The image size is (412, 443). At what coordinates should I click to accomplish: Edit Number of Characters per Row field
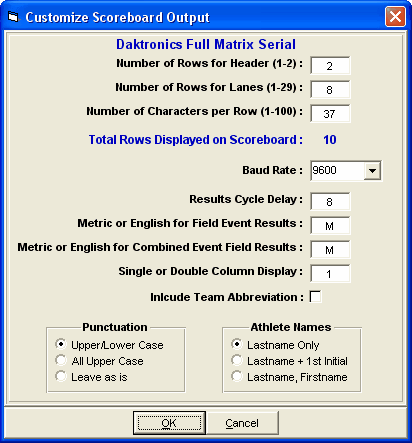click(330, 114)
